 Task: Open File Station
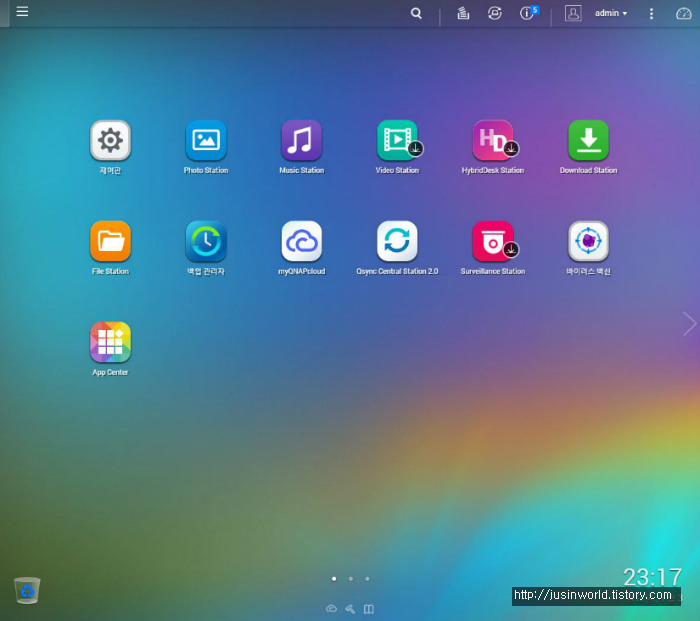(110, 241)
